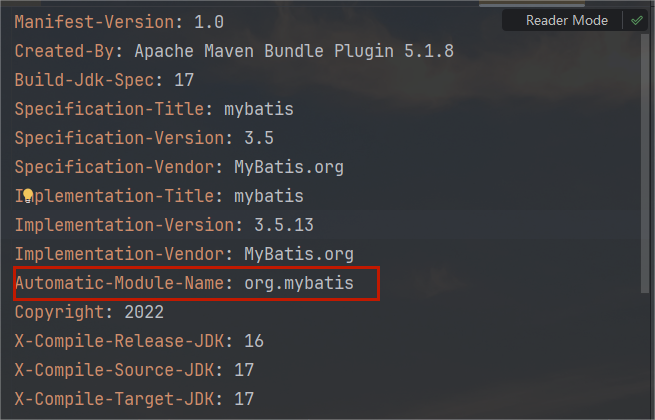The image size is (655, 420).
Task: Click the green inspection checkmark icon
Action: [x=636, y=20]
